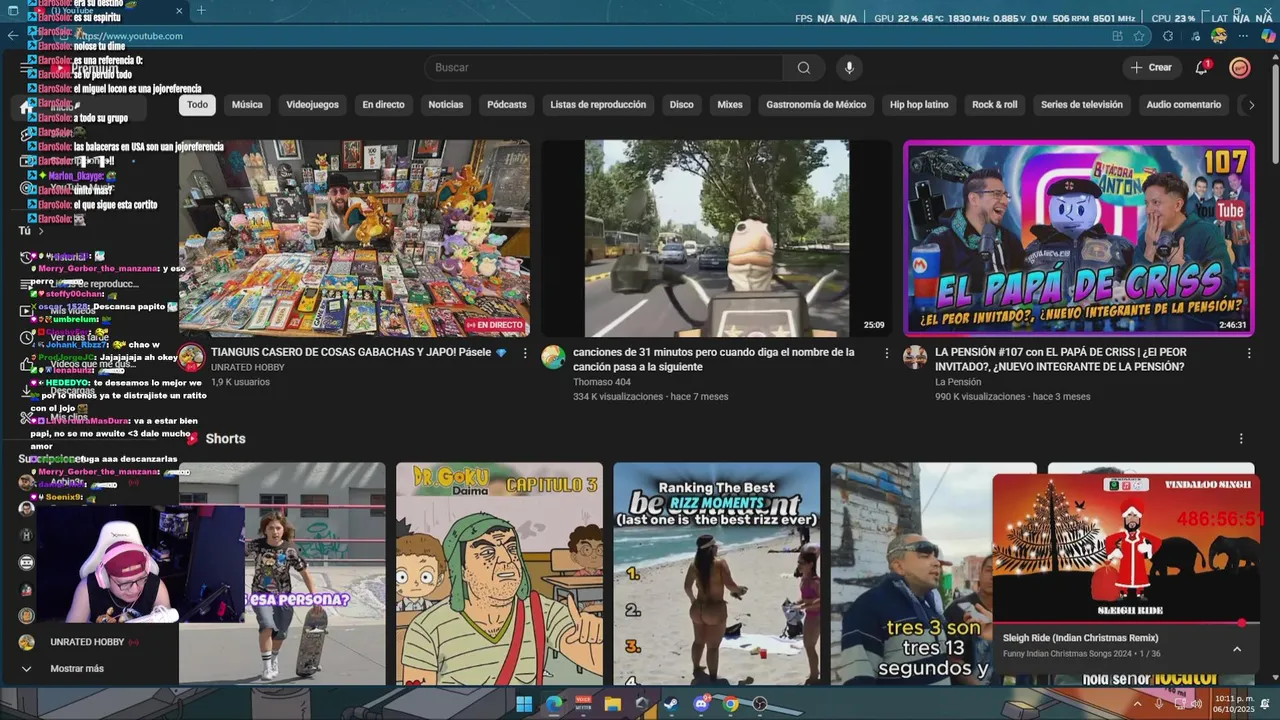Select the Hip hop latino chip
Screen dimensions: 1280x720
(x=919, y=105)
